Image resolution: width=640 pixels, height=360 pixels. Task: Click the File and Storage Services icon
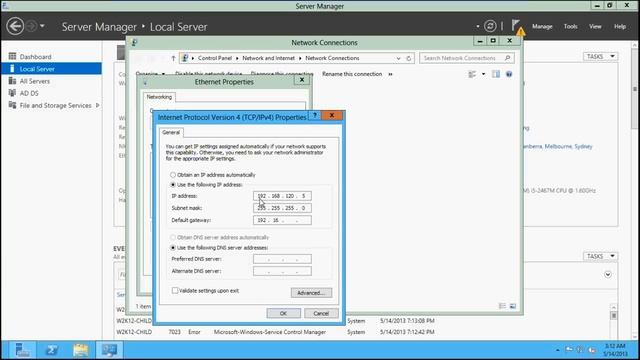coord(12,105)
